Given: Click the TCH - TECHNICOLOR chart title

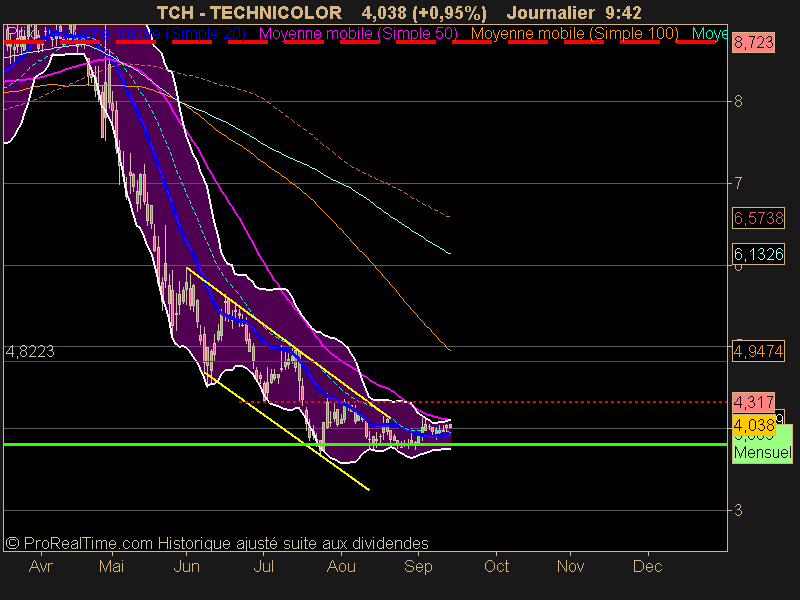Looking at the screenshot, I should [249, 12].
